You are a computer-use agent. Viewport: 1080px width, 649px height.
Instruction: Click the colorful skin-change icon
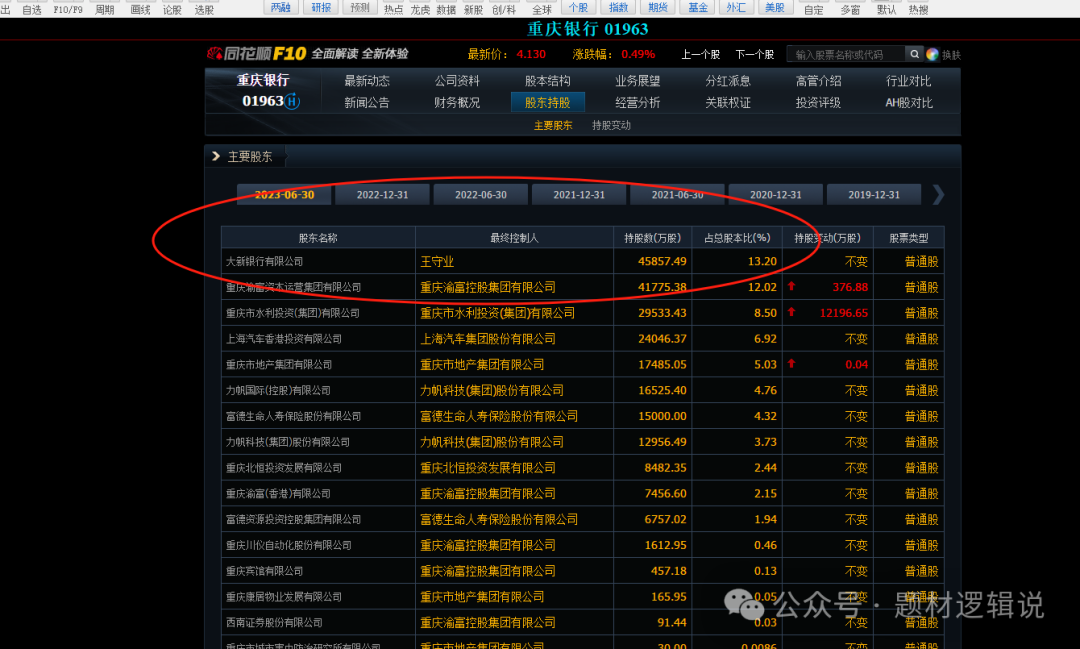(x=932, y=54)
